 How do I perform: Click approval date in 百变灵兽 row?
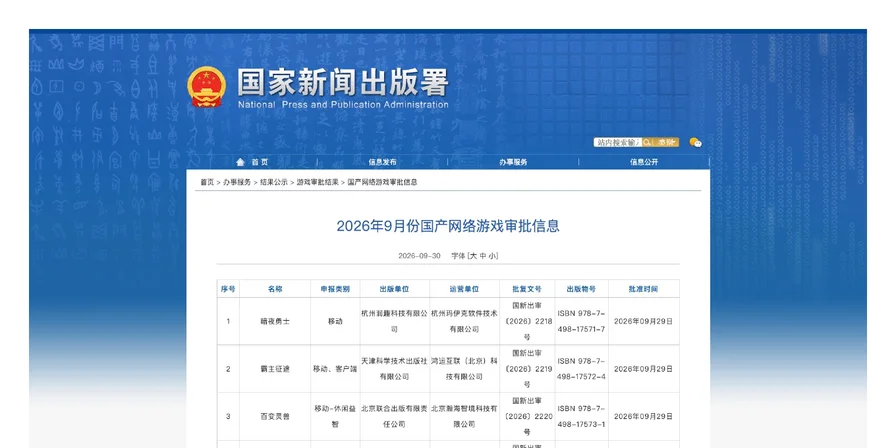(x=643, y=417)
